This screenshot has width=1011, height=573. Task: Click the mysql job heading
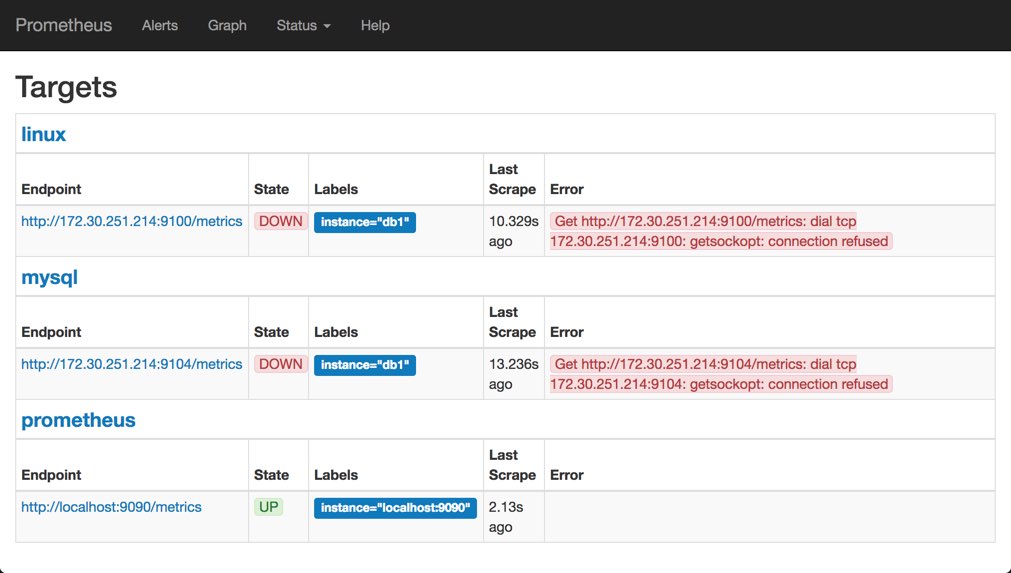pyautogui.click(x=49, y=277)
